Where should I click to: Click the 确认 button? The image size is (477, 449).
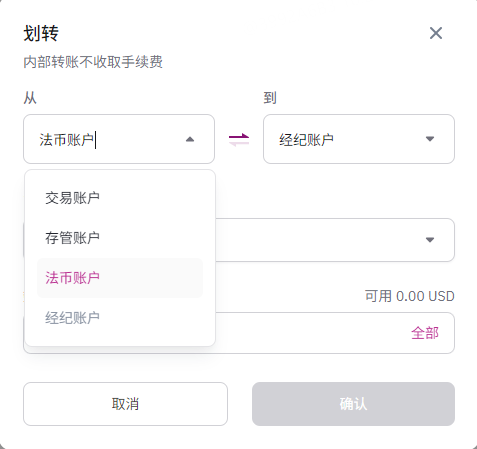click(x=353, y=404)
